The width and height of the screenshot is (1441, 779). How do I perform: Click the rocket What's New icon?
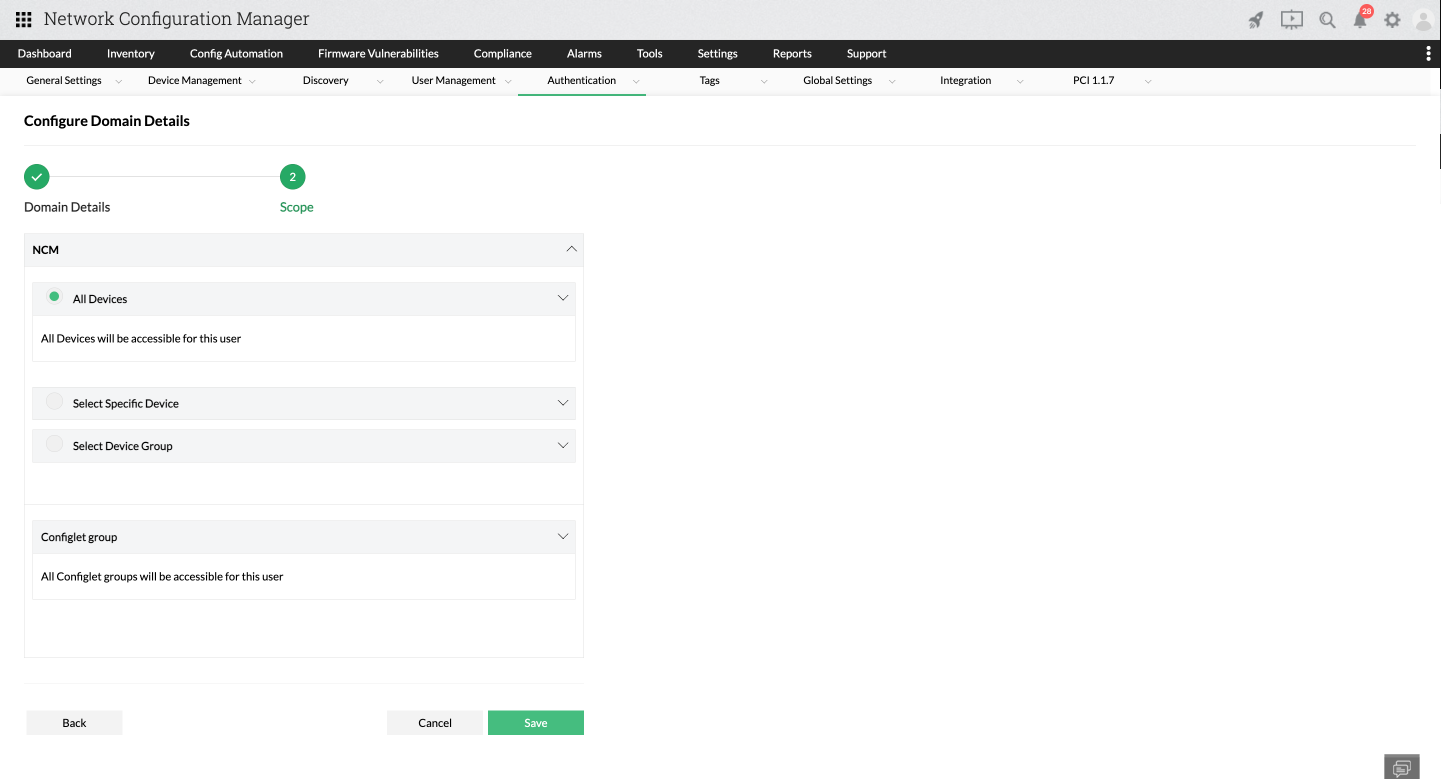(x=1255, y=18)
